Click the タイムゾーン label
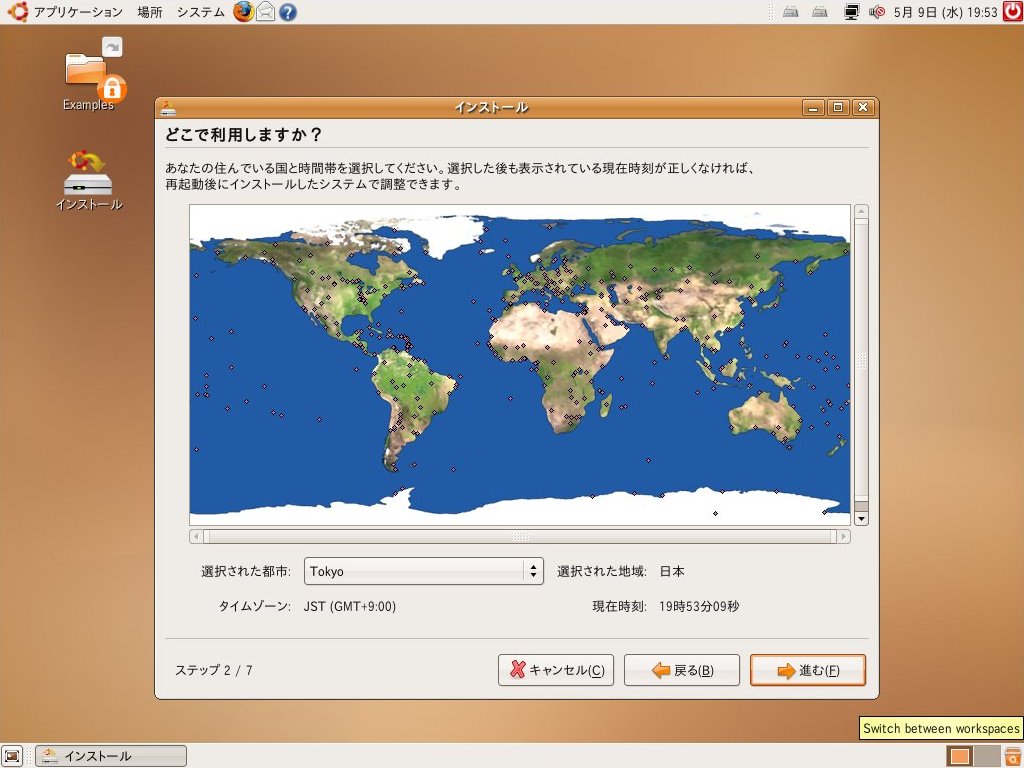The height and width of the screenshot is (768, 1024). [254, 607]
